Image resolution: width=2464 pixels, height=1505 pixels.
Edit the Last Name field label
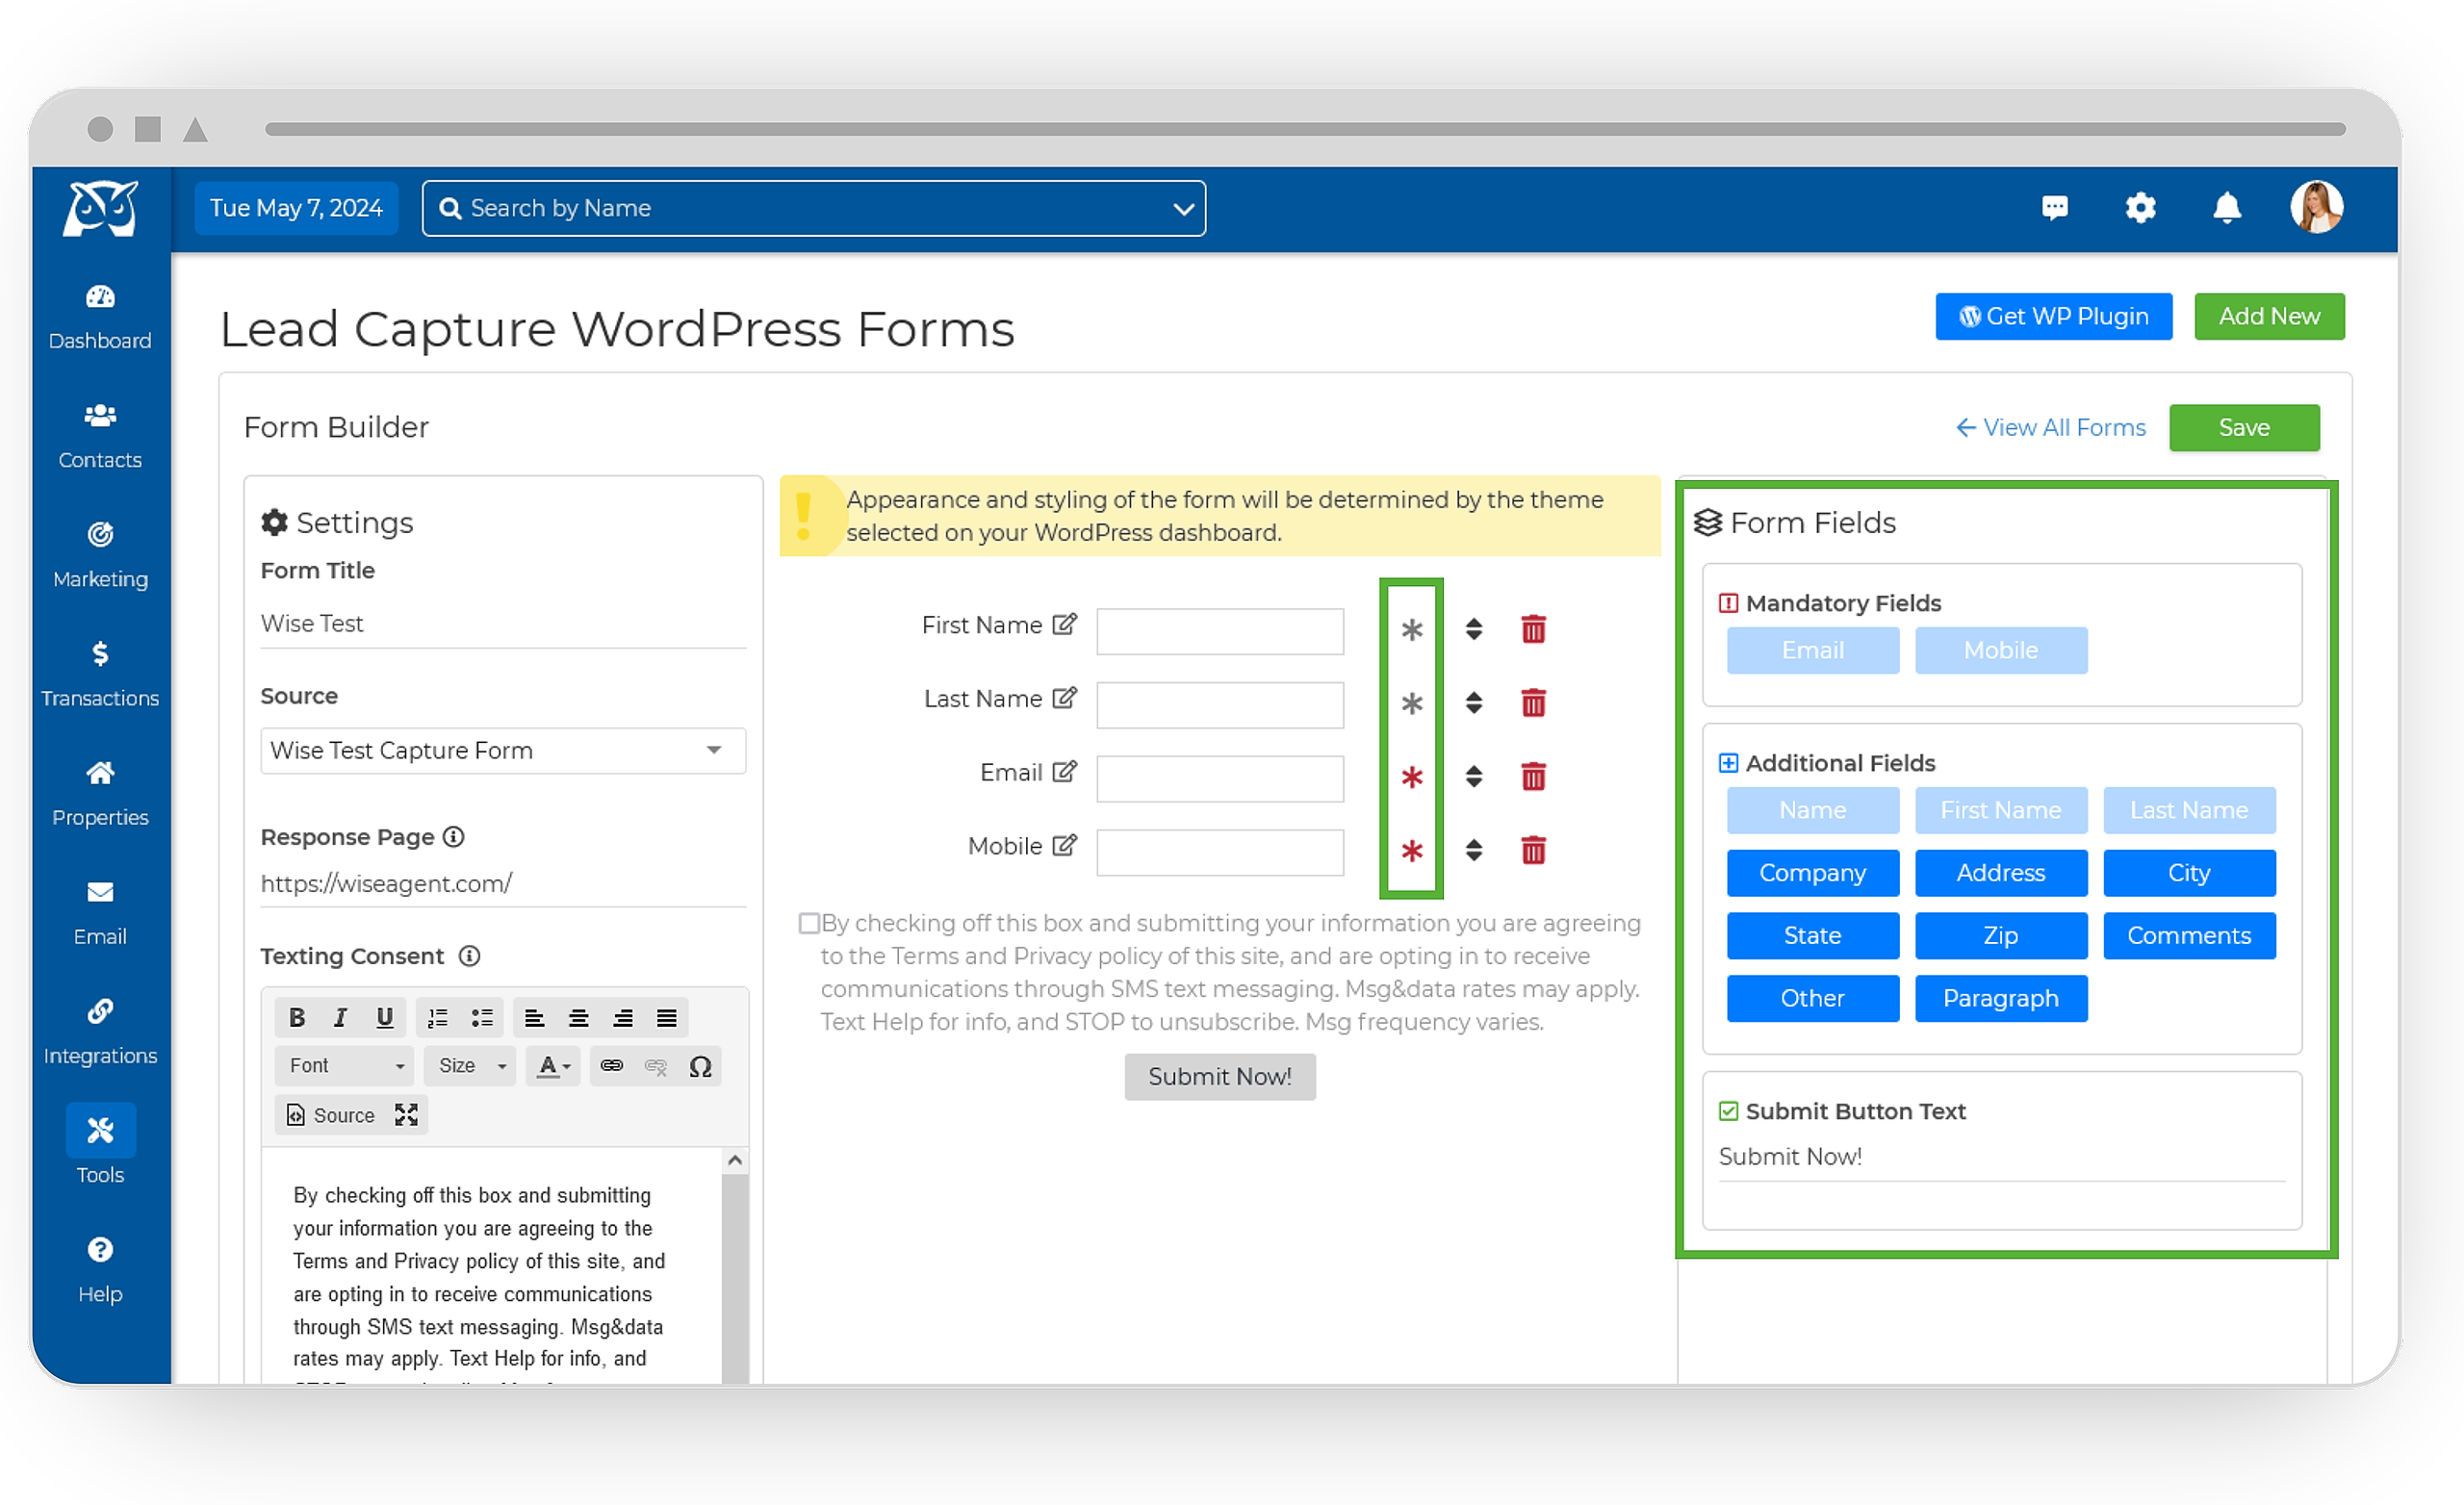click(1064, 698)
